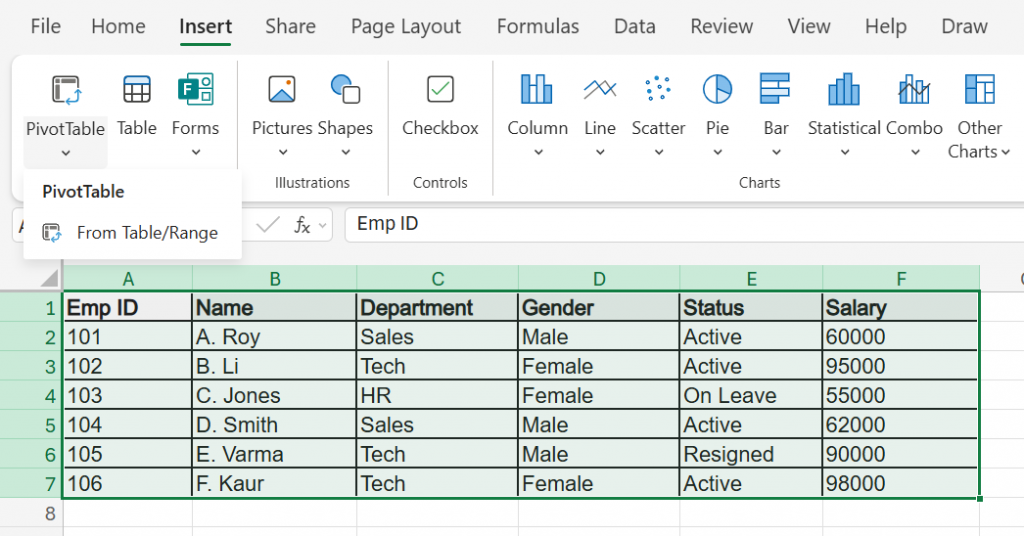Image resolution: width=1024 pixels, height=536 pixels.
Task: Open the Page Layout tab
Action: pos(406,27)
